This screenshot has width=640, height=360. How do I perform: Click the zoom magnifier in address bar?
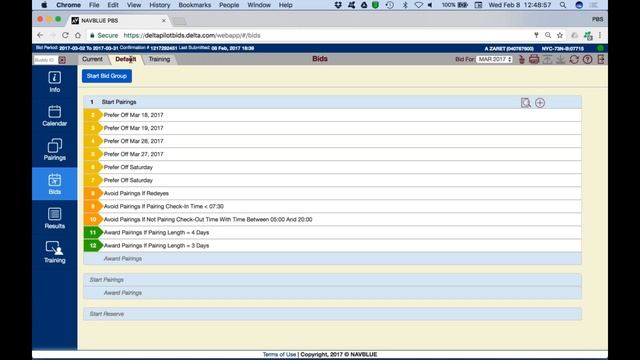click(548, 36)
